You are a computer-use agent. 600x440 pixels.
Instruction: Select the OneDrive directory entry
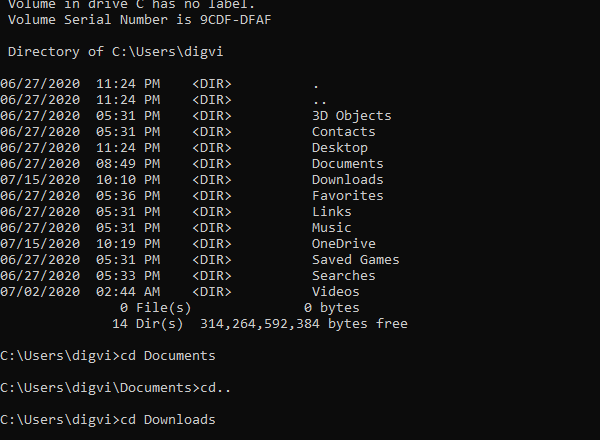[x=343, y=243]
